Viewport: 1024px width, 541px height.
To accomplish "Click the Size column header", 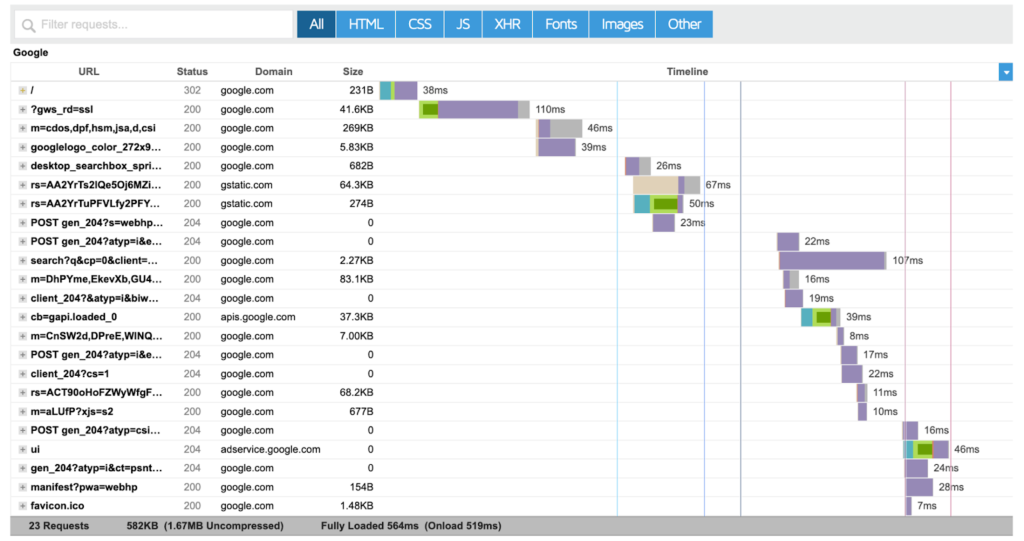I will [353, 72].
